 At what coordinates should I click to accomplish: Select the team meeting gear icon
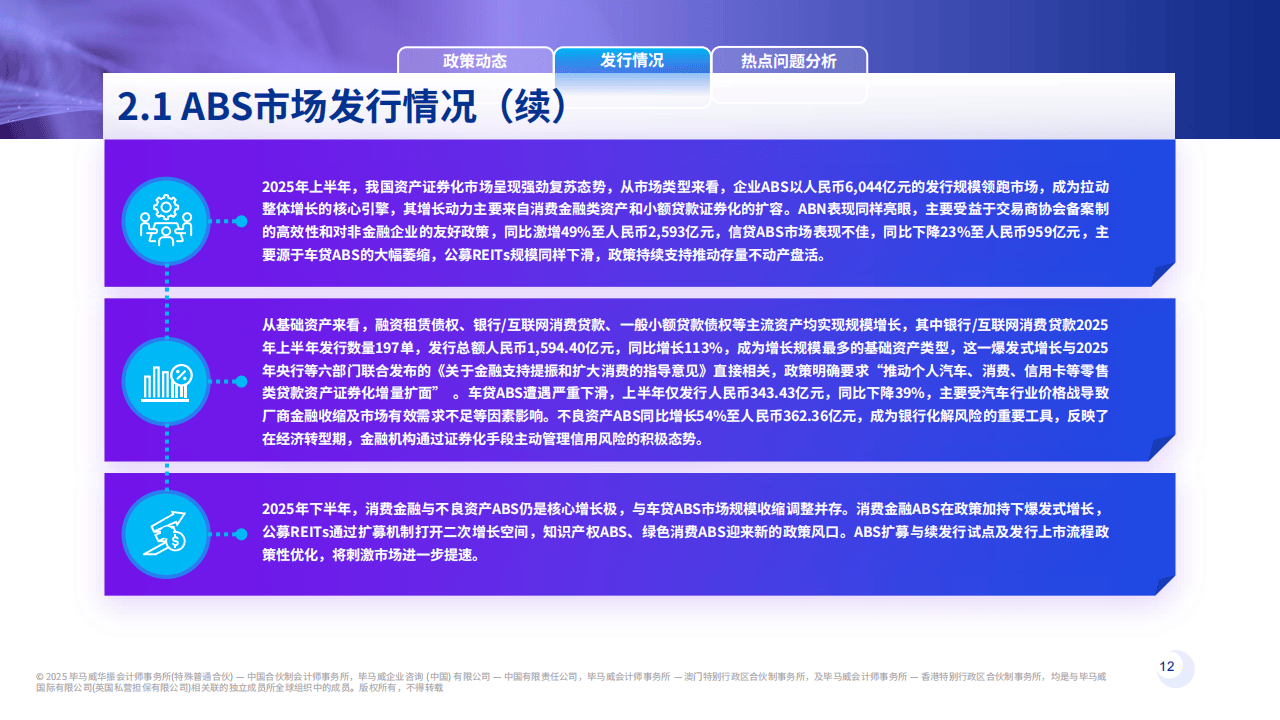(x=166, y=220)
